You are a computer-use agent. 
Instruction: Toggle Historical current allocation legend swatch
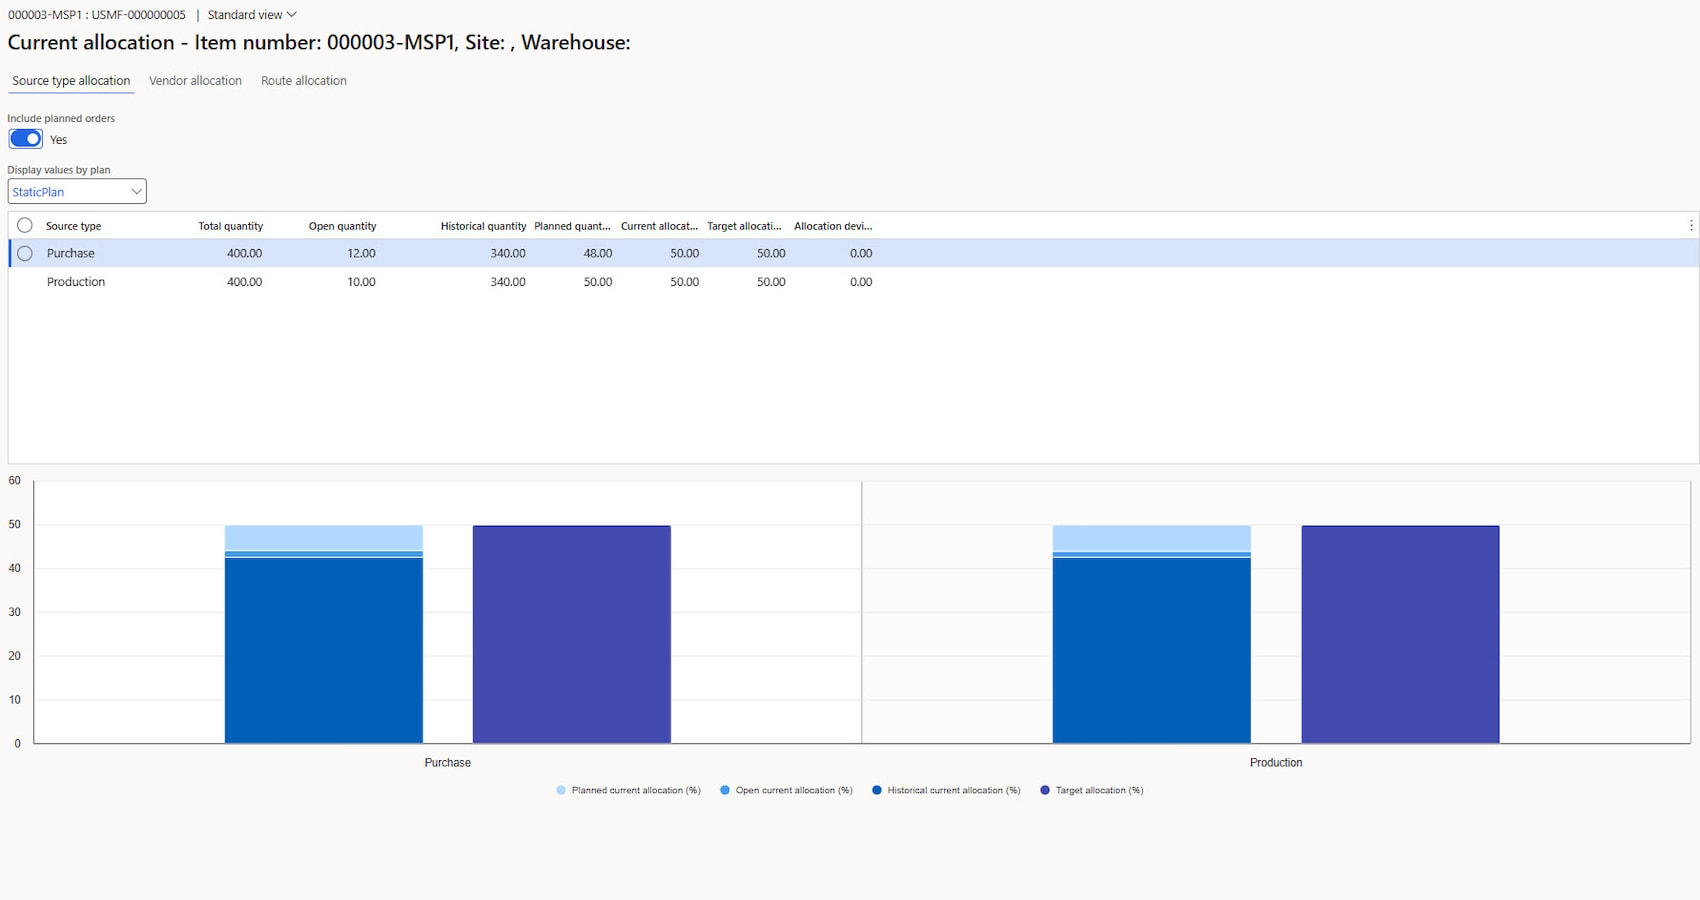click(877, 790)
